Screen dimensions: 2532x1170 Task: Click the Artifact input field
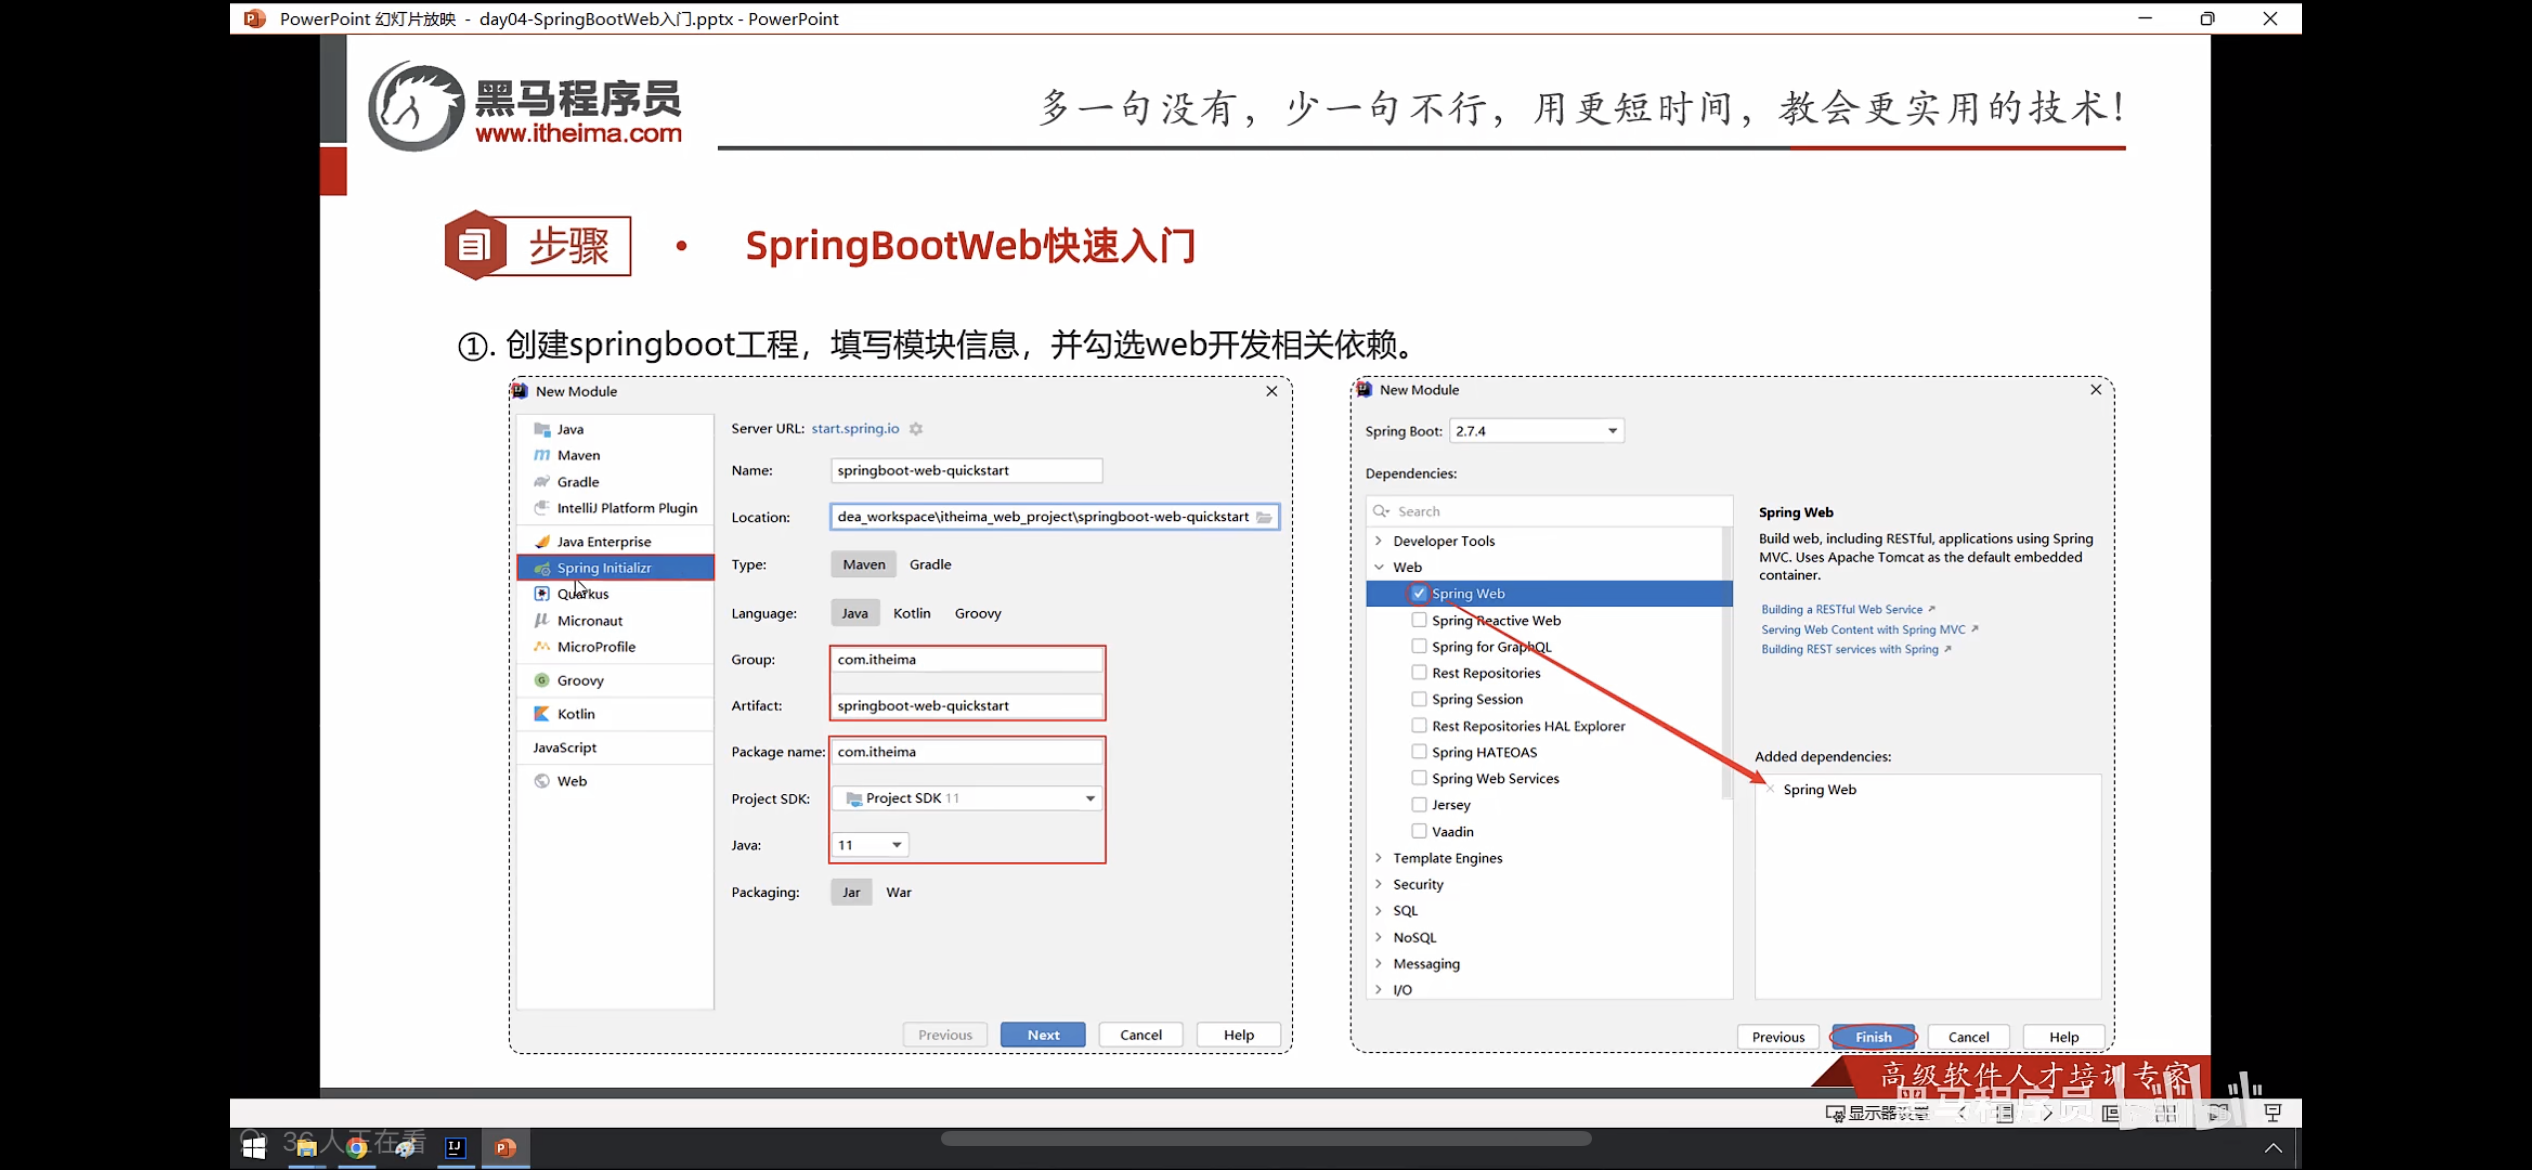pos(966,705)
